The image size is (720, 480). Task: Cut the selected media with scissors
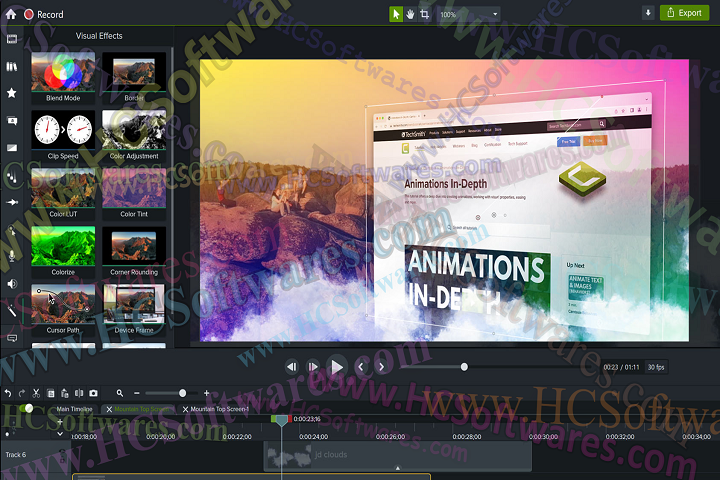[x=36, y=393]
